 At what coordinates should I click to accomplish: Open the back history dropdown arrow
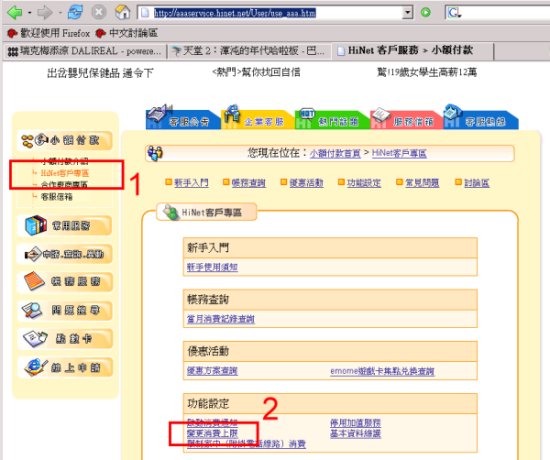pyautogui.click(x=29, y=13)
